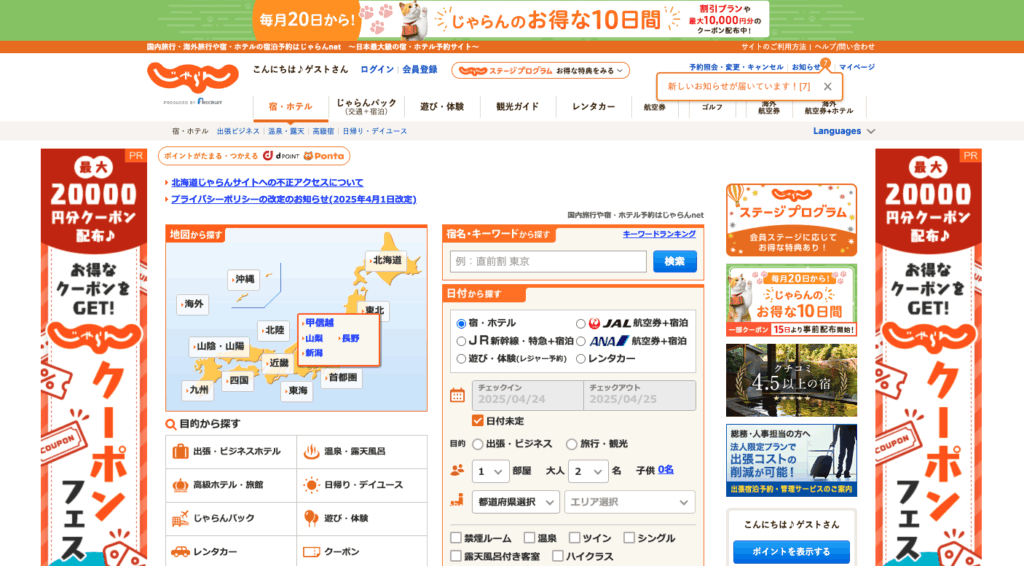This screenshot has width=1024, height=566.
Task: Open the エリア選択 area dropdown
Action: 630,502
